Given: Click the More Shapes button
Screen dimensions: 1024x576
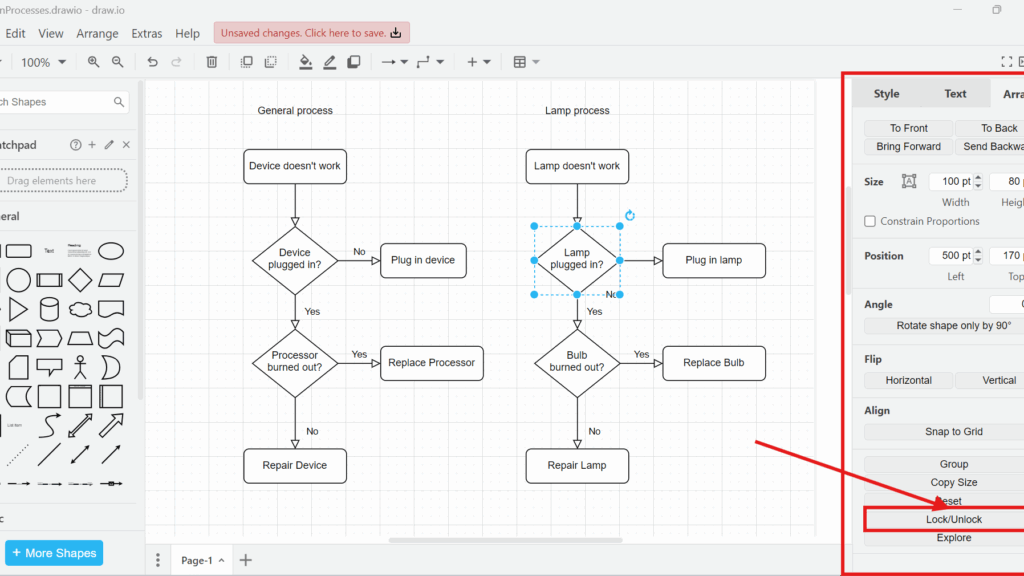Looking at the screenshot, I should pos(54,553).
